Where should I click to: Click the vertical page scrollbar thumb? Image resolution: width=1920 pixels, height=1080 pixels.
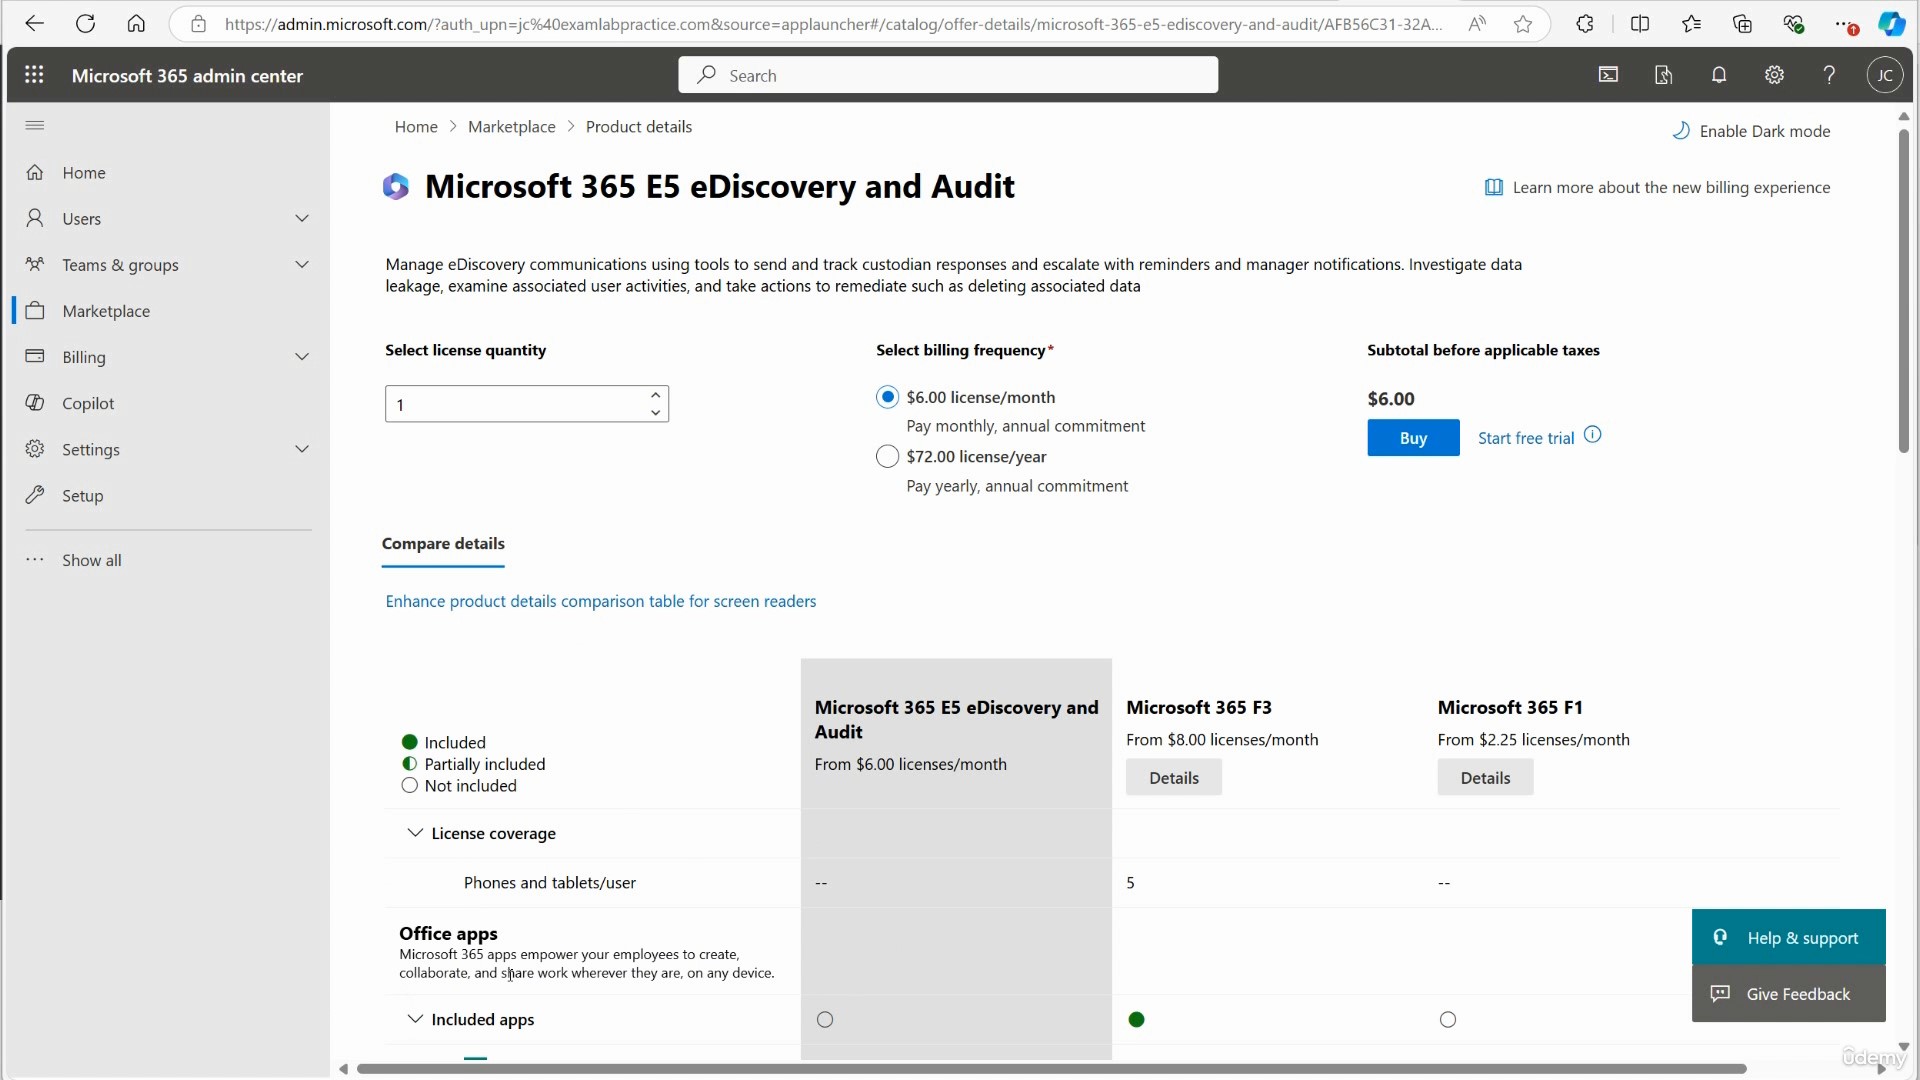tap(1904, 290)
